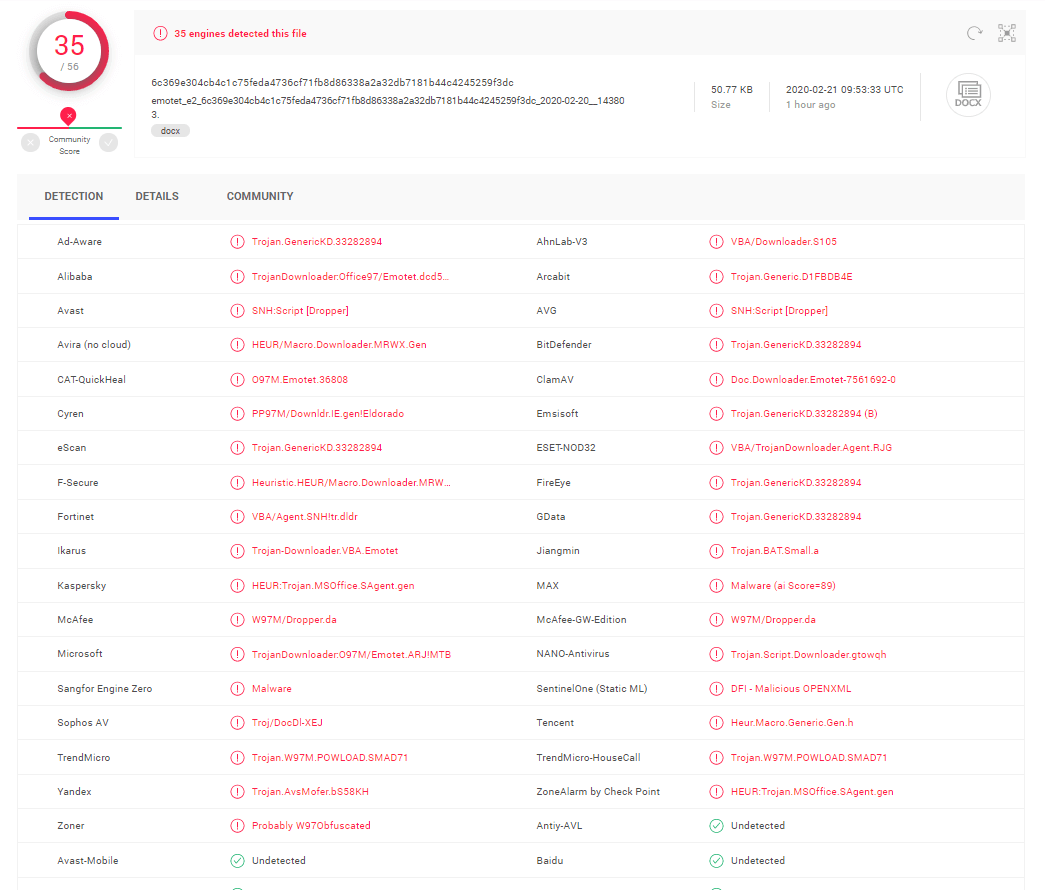Vote positive with community check button
1045x890 pixels.
(109, 142)
